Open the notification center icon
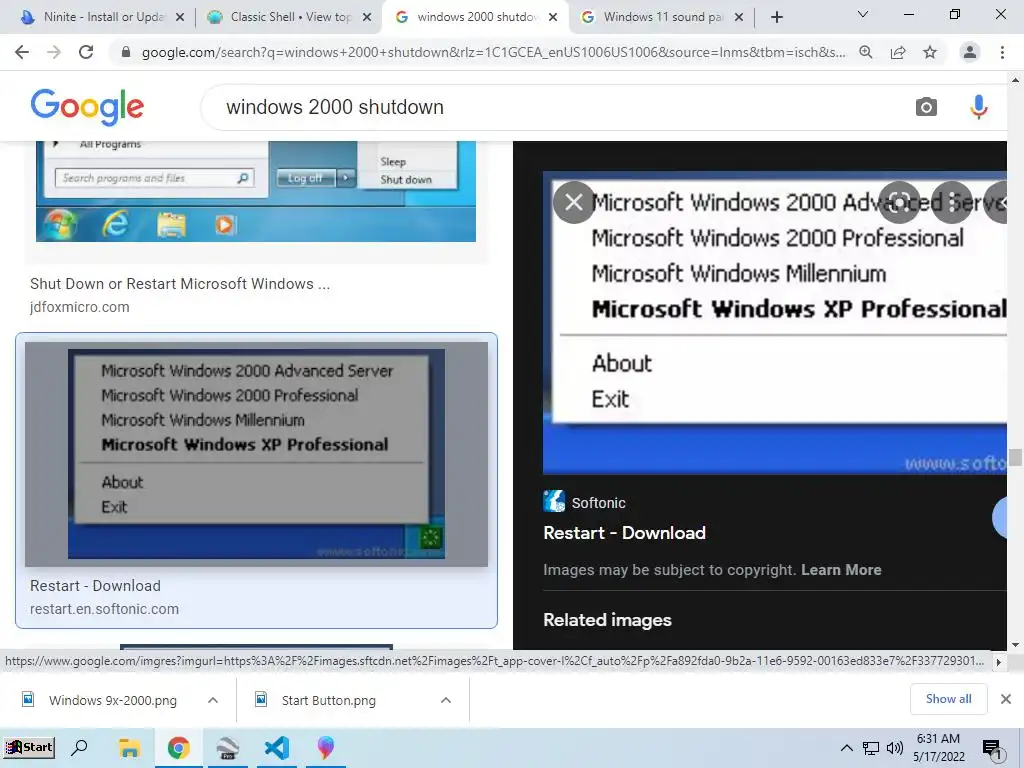 (992, 749)
